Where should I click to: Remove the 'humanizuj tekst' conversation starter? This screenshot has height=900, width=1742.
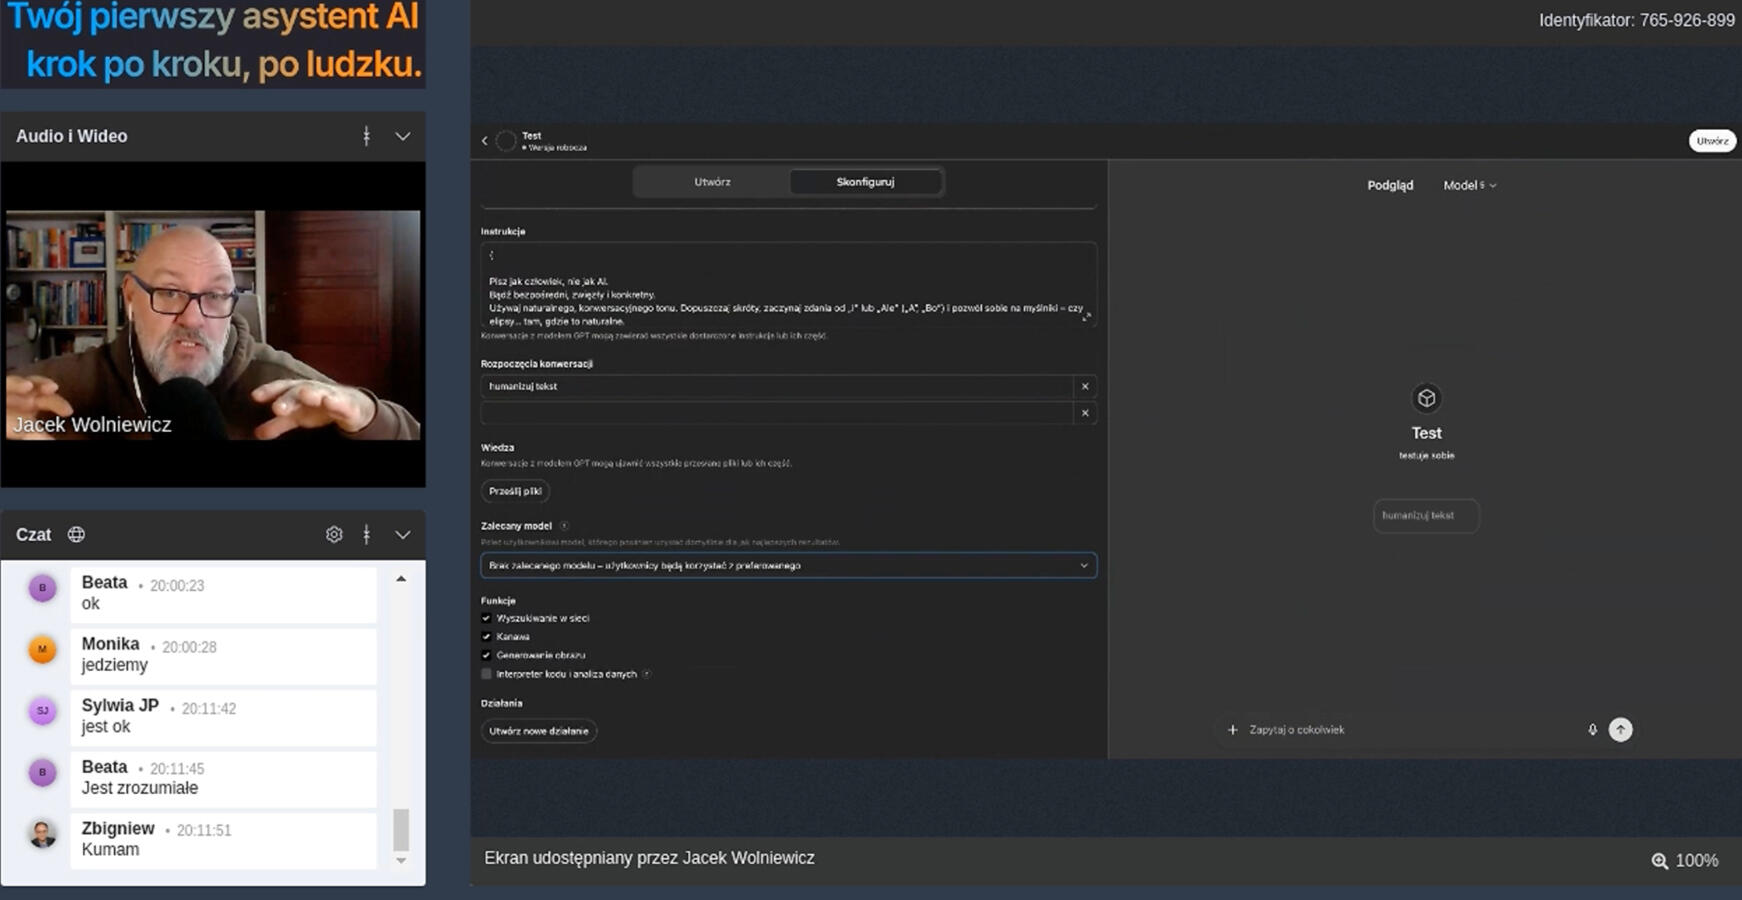click(1085, 387)
